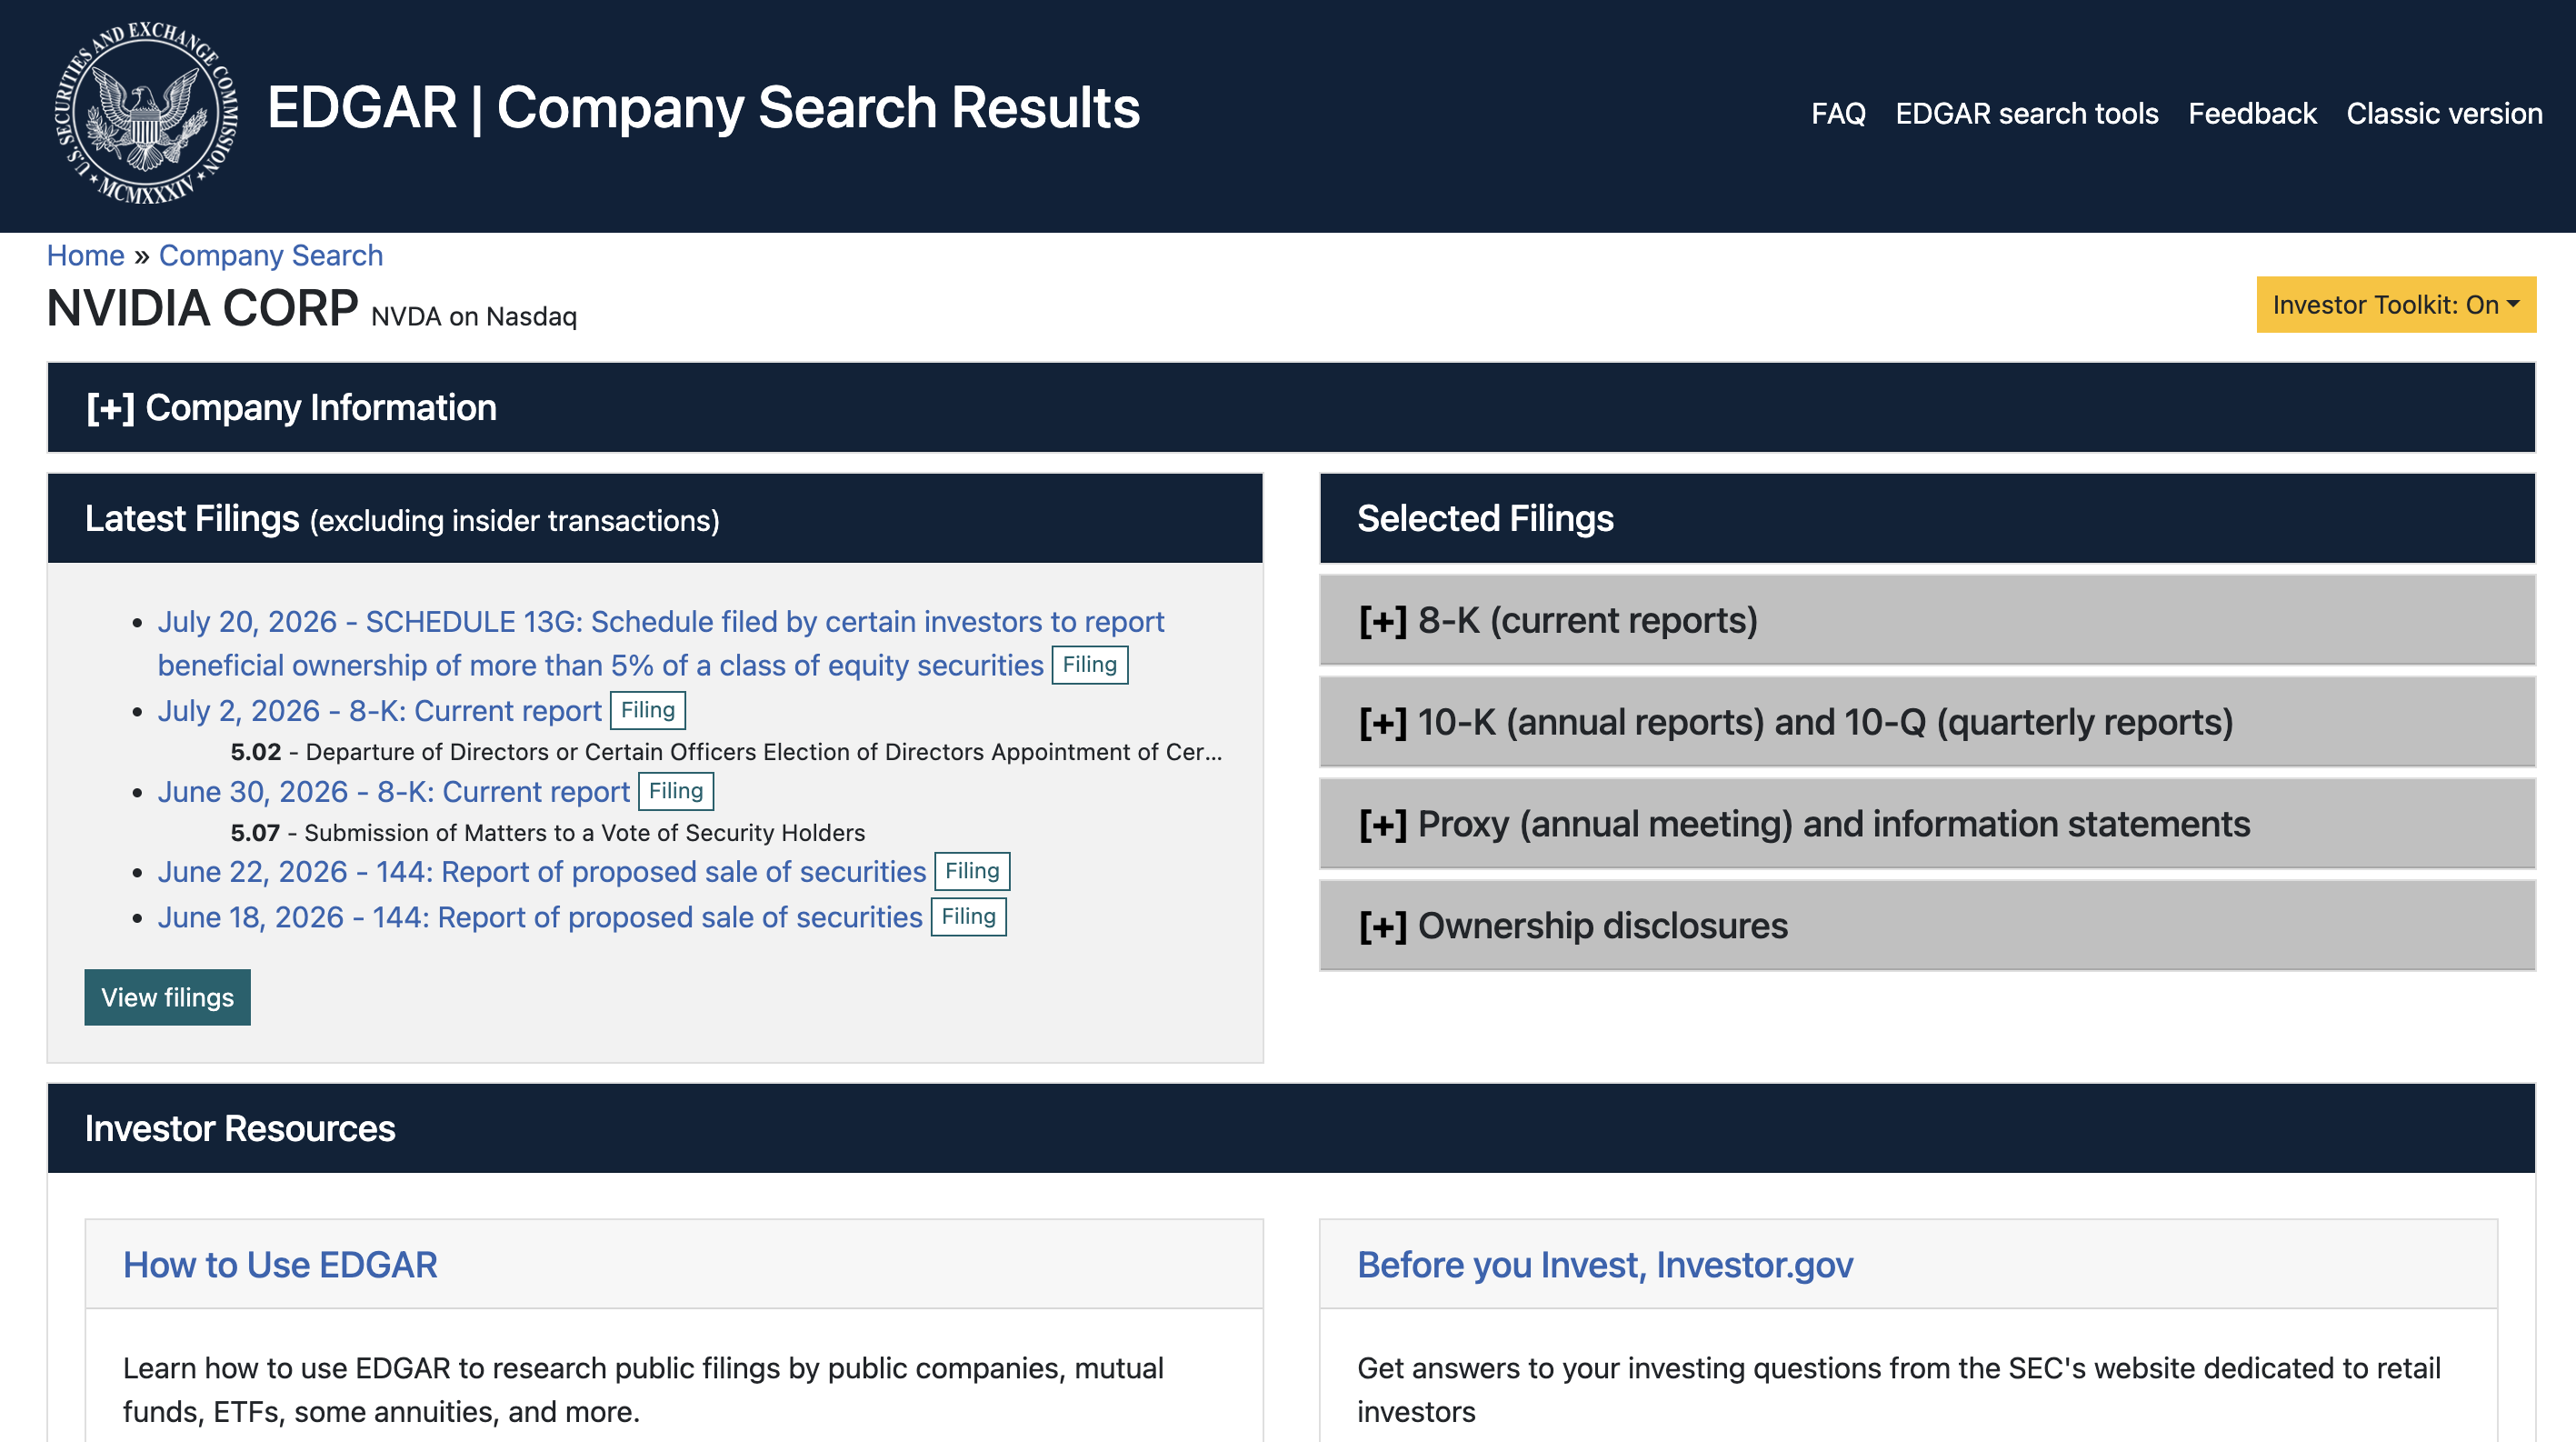Click the Latest Filings panel header

coord(655,519)
